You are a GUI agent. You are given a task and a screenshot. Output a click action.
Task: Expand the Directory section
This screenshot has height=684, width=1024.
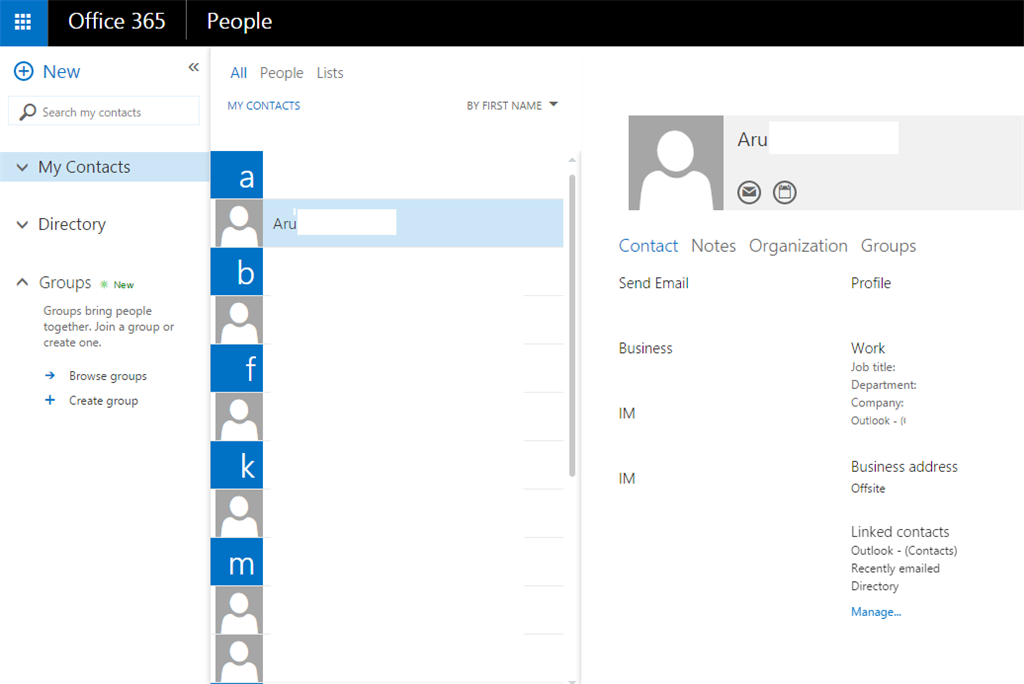(22, 225)
